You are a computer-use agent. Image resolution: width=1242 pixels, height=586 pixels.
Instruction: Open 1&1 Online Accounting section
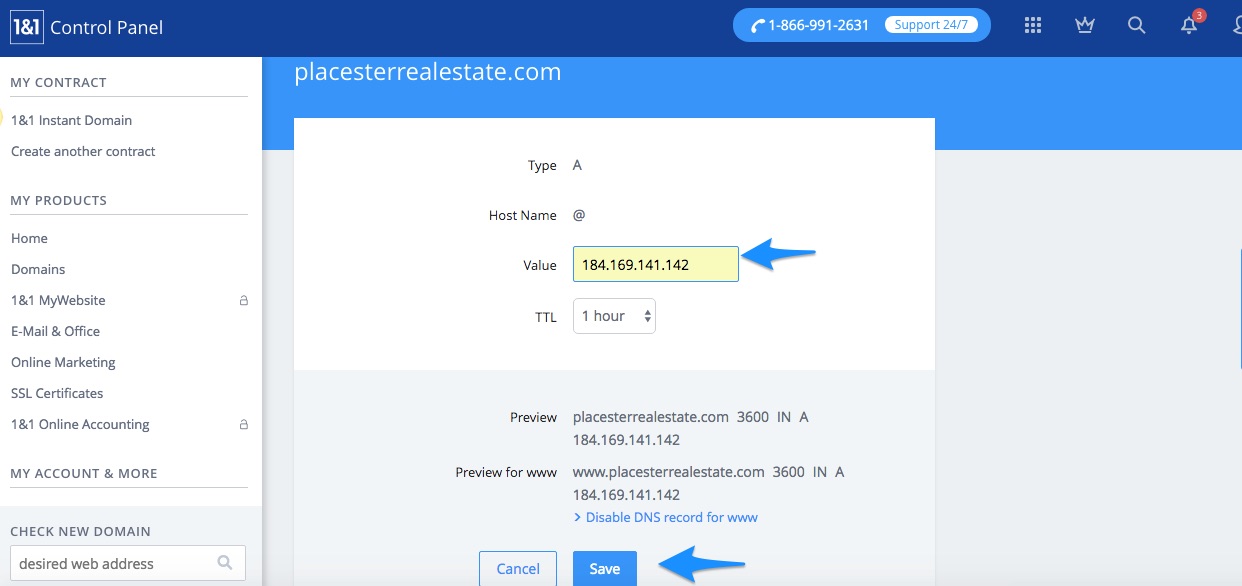pyautogui.click(x=80, y=424)
